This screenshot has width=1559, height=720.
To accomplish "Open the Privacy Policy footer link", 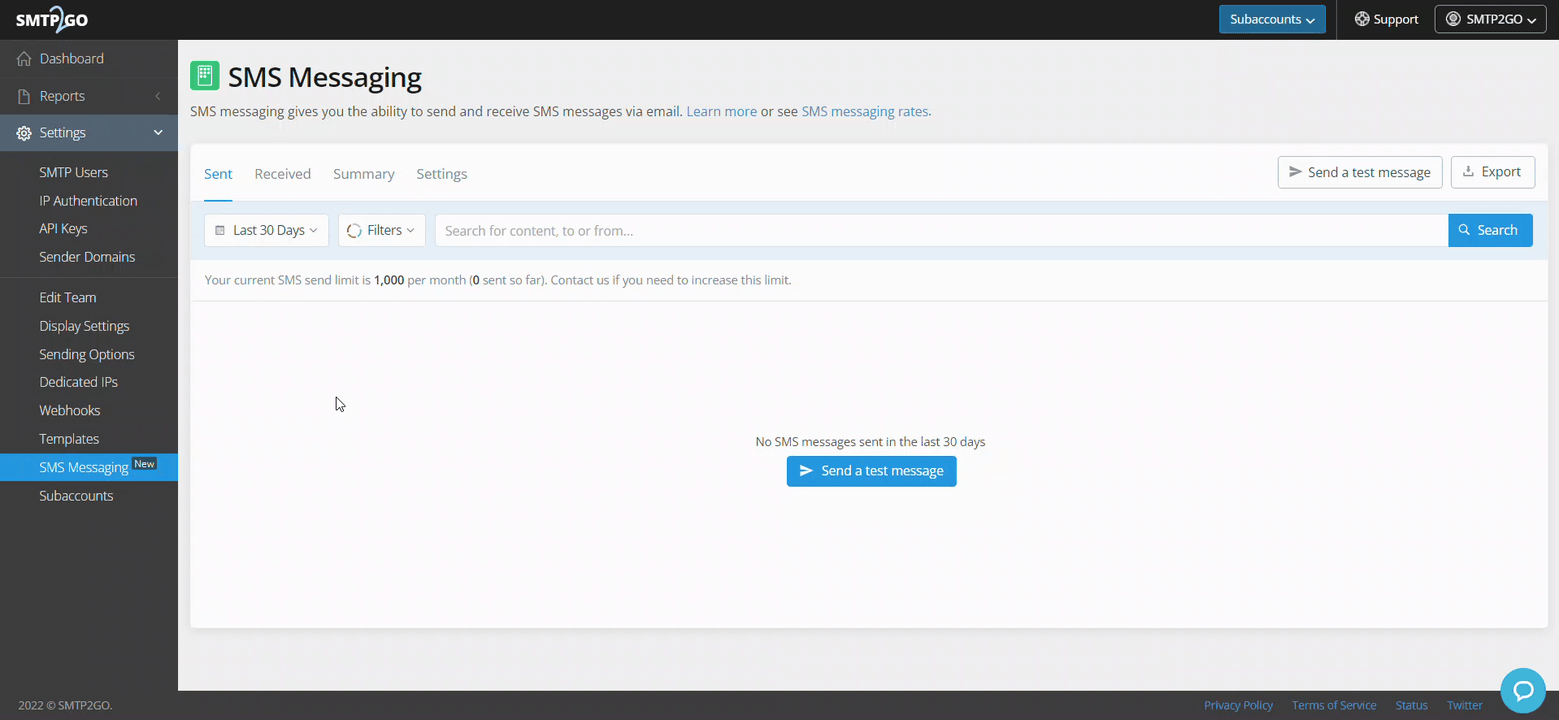I will tap(1238, 705).
